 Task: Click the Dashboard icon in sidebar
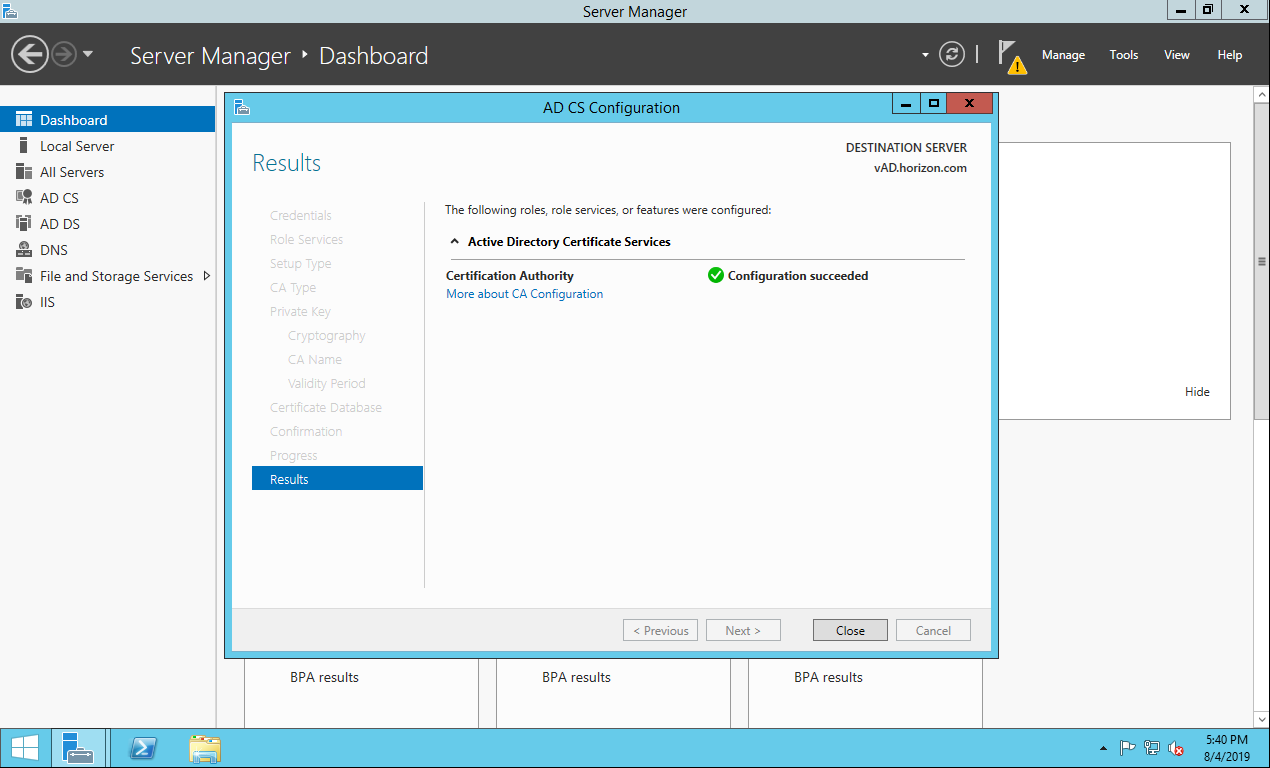click(24, 120)
